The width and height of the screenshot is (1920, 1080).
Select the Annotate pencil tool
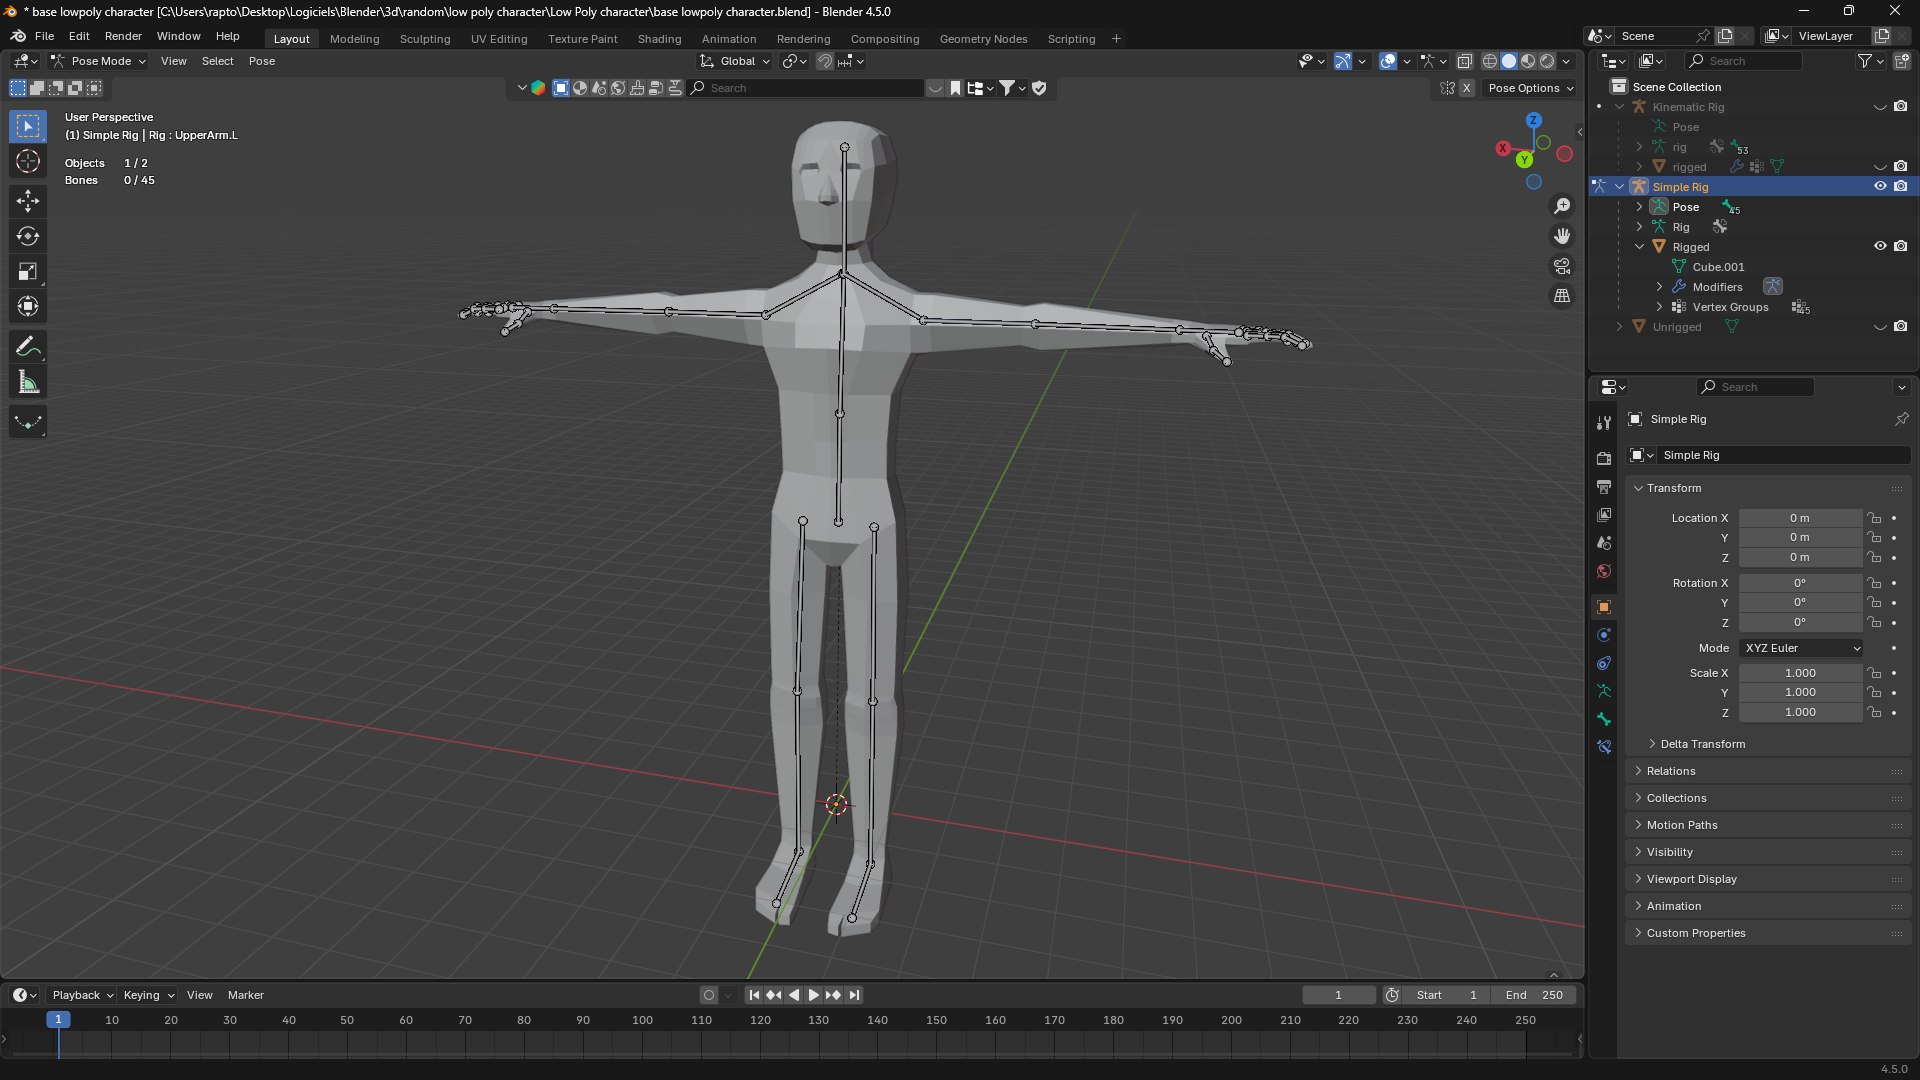[x=28, y=347]
